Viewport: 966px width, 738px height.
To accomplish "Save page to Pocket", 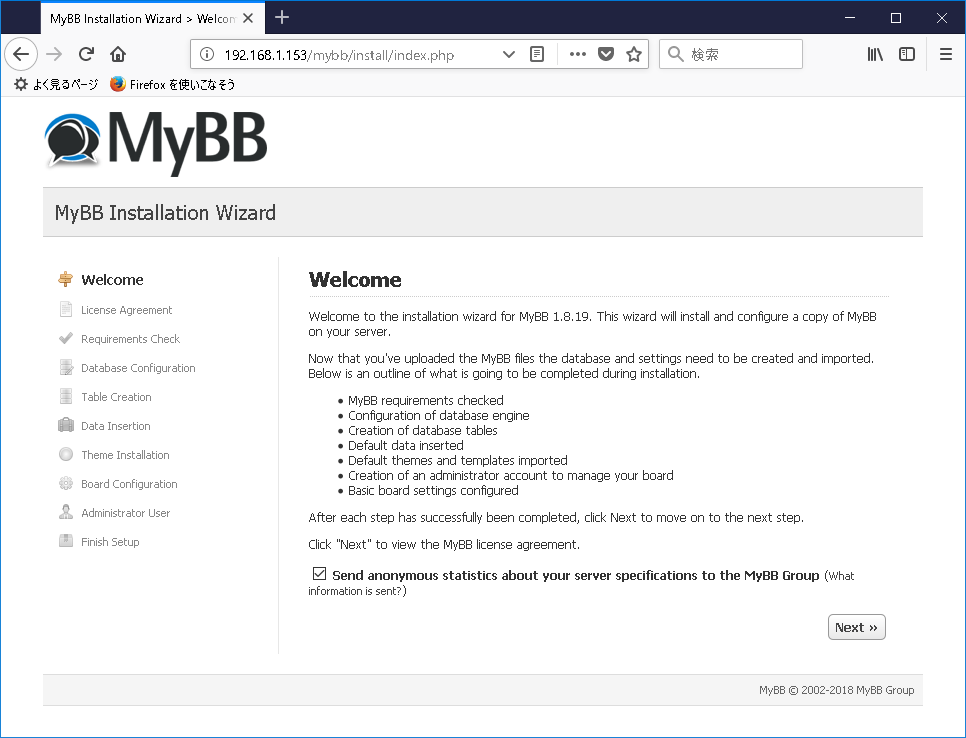I will tap(606, 54).
